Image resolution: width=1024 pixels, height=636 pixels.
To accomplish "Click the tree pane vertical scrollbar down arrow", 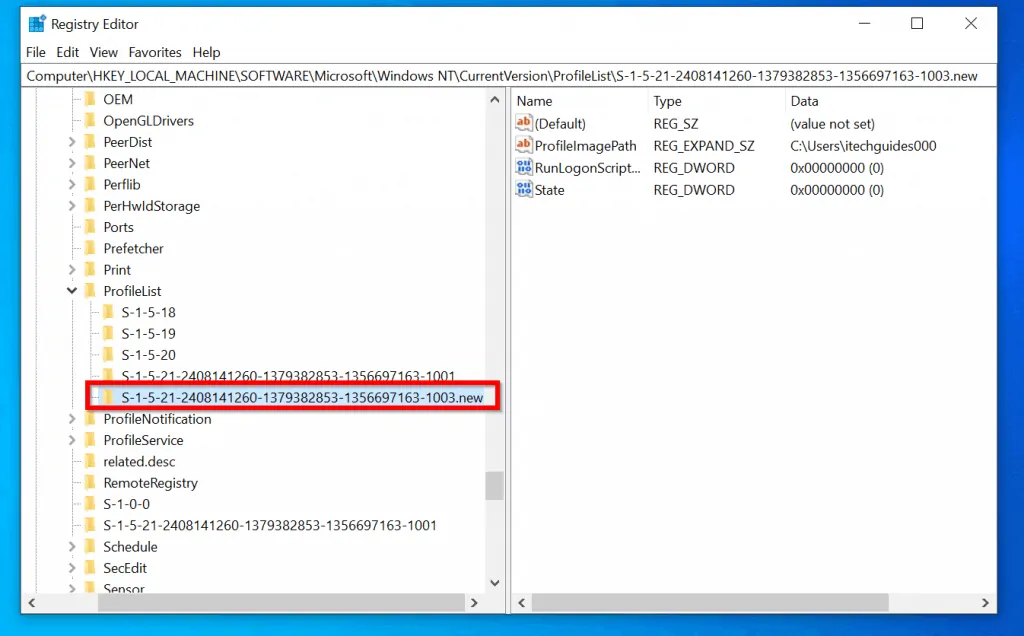I will tap(494, 582).
